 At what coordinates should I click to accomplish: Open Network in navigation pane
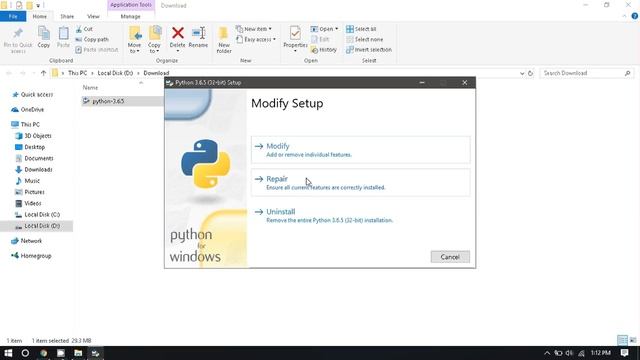[31, 241]
